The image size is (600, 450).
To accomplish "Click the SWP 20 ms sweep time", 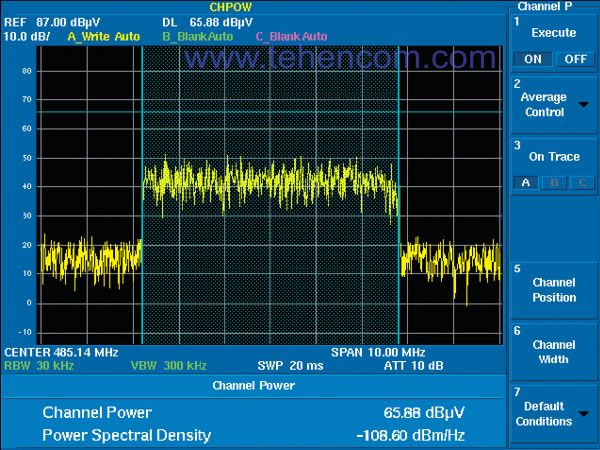I will (290, 366).
